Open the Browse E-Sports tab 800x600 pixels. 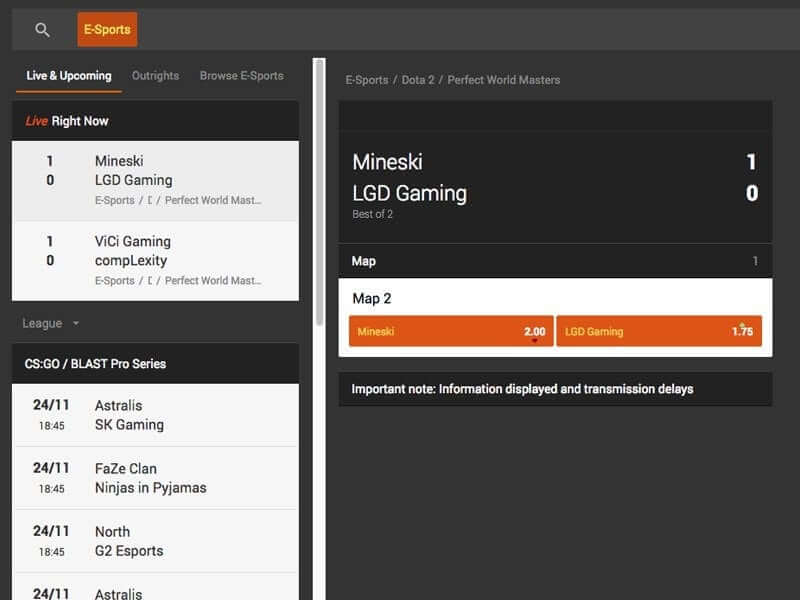point(241,76)
